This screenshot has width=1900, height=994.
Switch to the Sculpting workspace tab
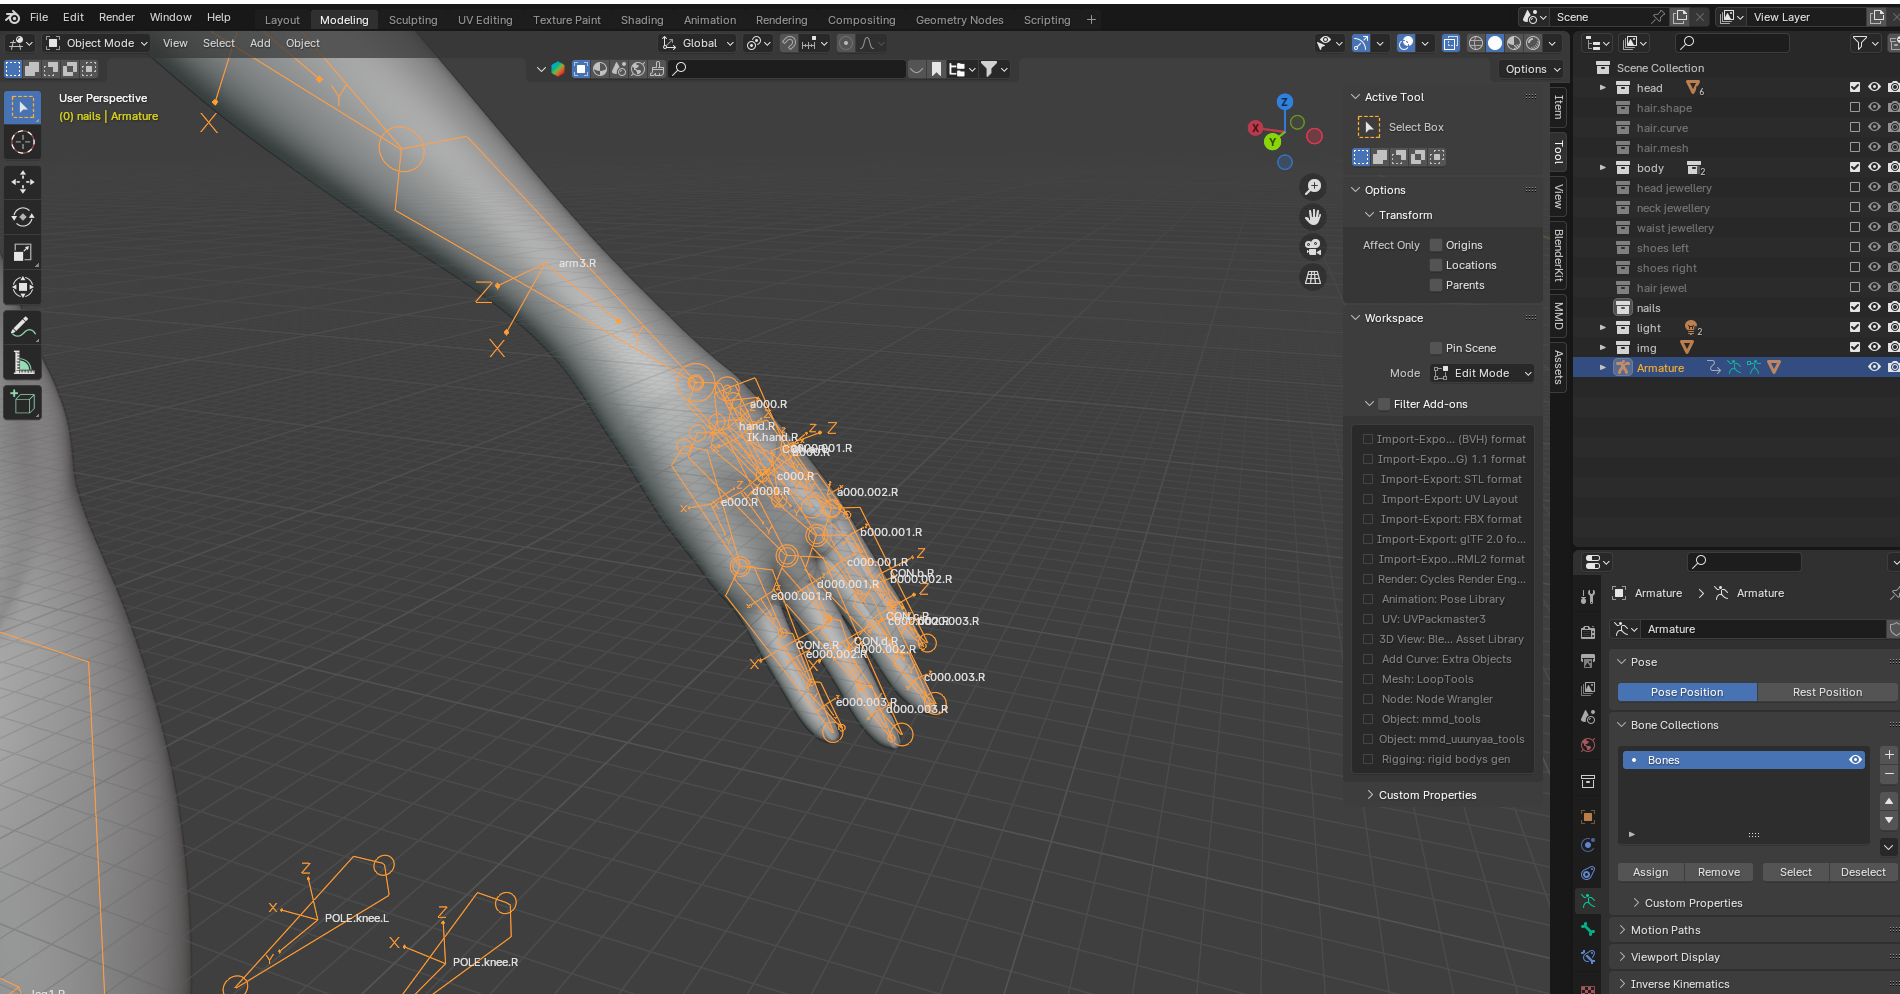(x=413, y=20)
